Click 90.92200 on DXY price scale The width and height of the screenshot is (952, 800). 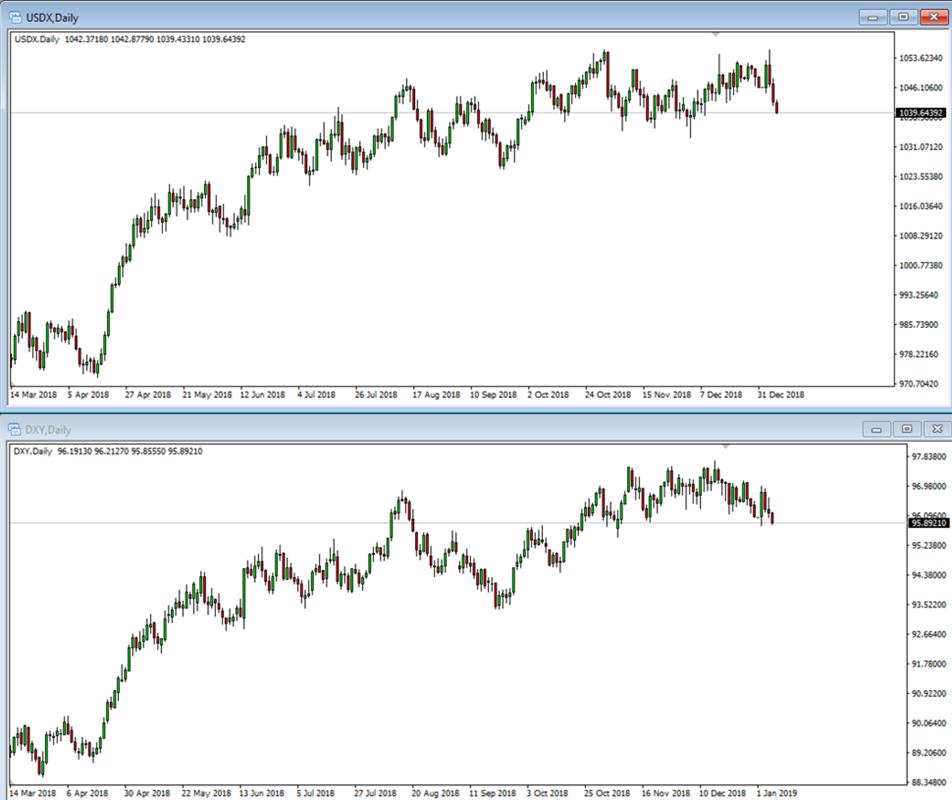(x=929, y=693)
